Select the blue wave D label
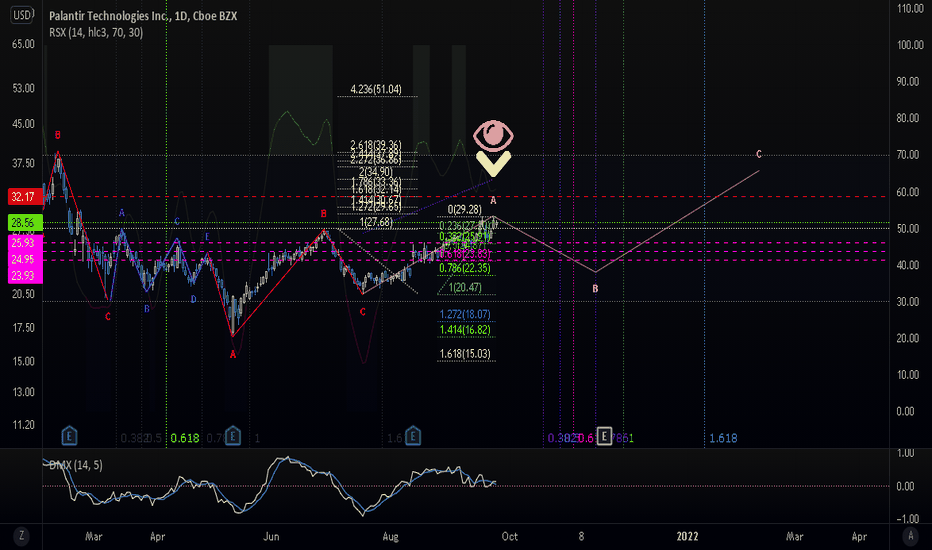The image size is (932, 550). click(x=193, y=299)
